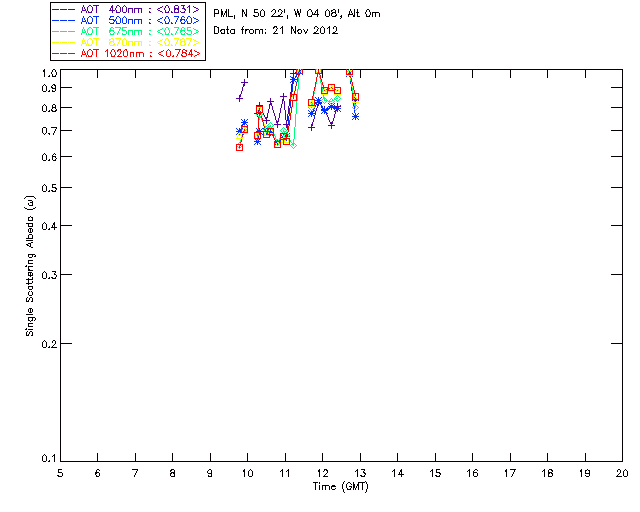The image size is (640, 512).
Task: Click the 1.0 y-axis tick label
Action: (x=49, y=73)
